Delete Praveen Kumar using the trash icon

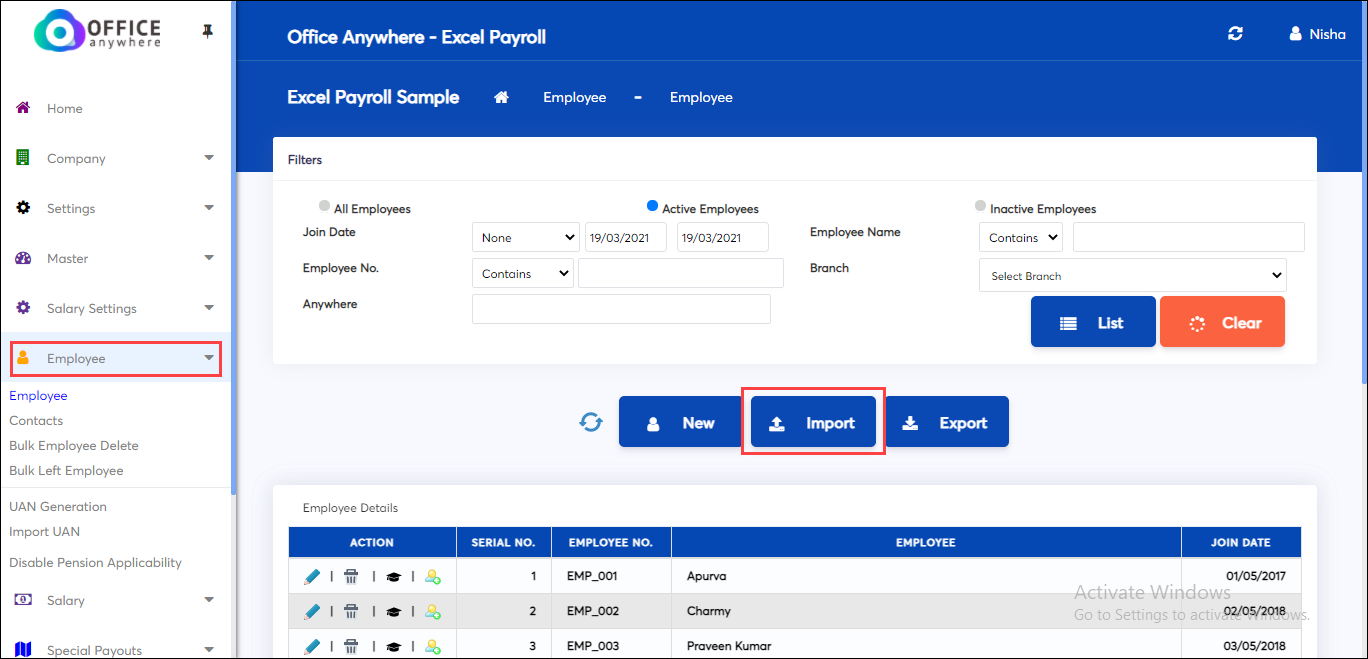tap(351, 646)
